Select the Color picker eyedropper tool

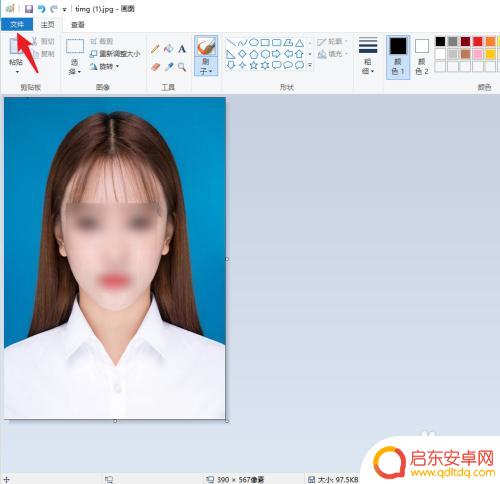pyautogui.click(x=169, y=67)
